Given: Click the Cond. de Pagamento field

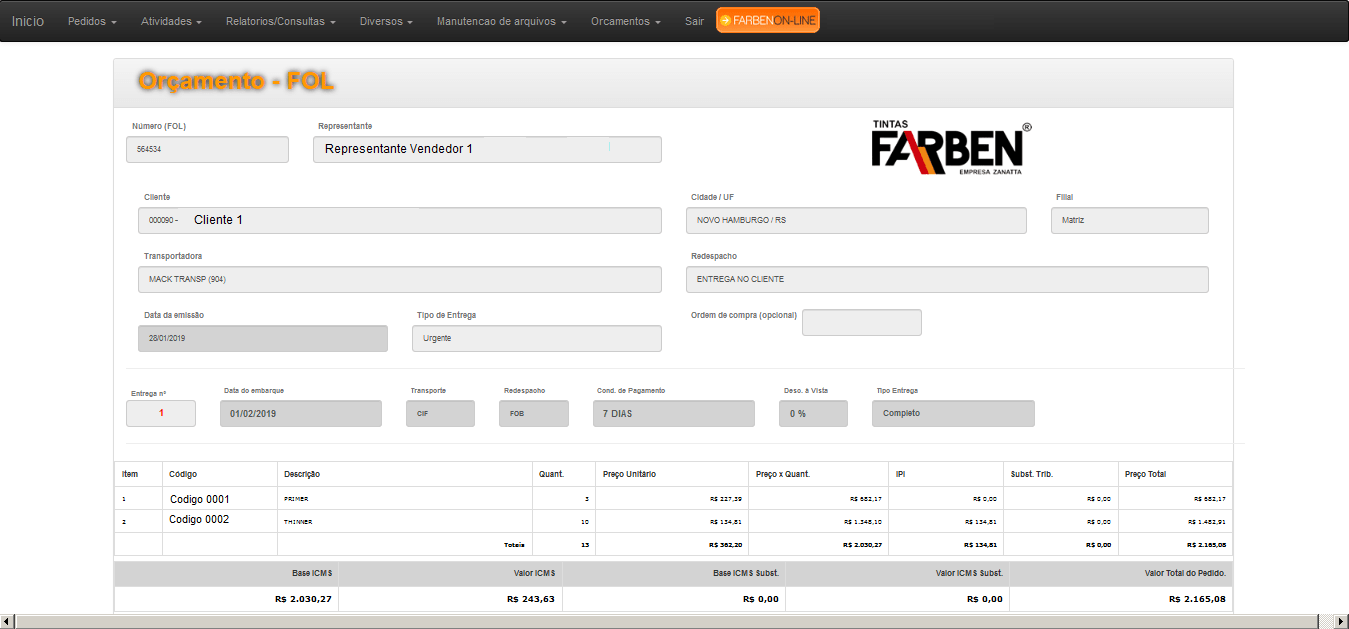Looking at the screenshot, I should point(673,413).
